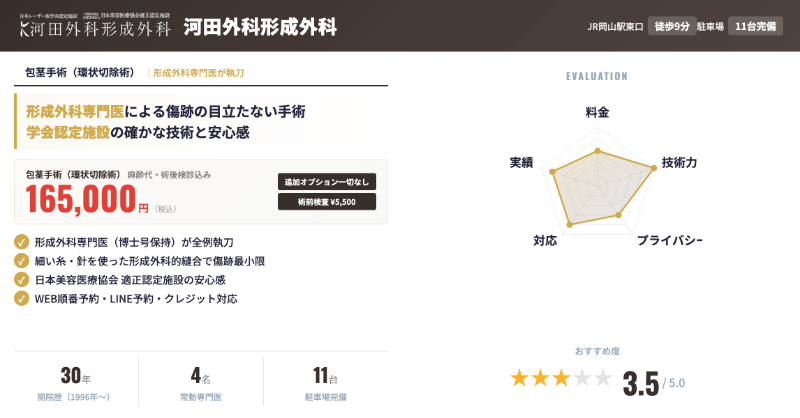This screenshot has height=418, width=800.
Task: Click the 料金 label on radar chart
Action: pos(597,112)
